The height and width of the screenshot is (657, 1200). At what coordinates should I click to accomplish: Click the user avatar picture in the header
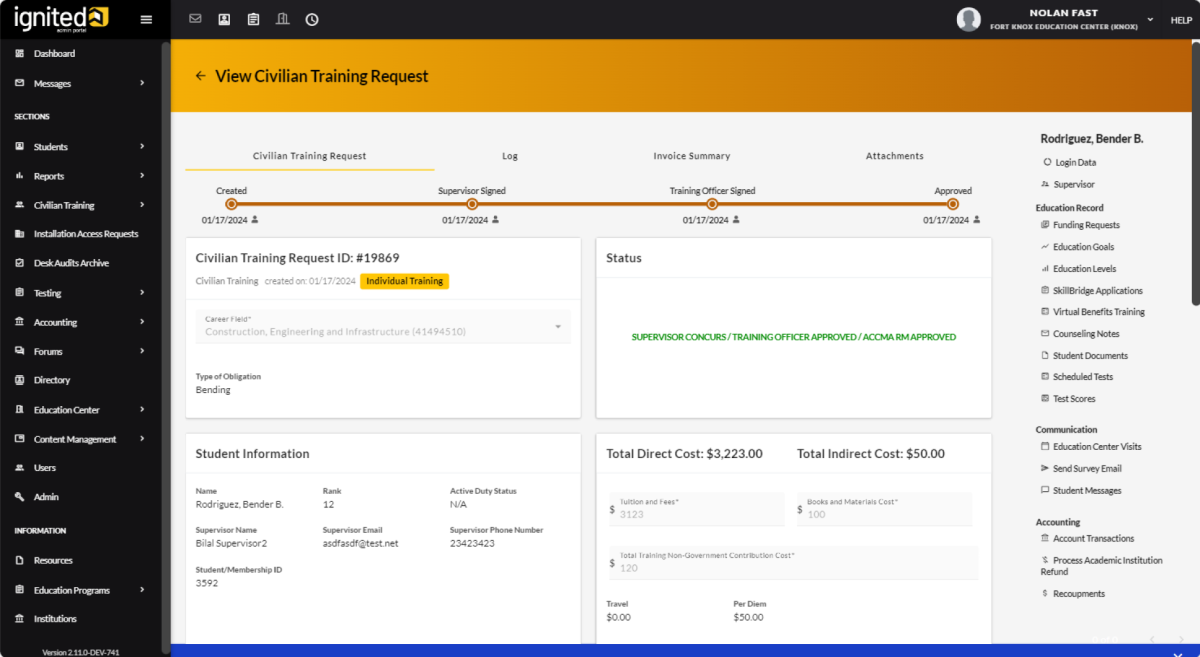pyautogui.click(x=968, y=19)
